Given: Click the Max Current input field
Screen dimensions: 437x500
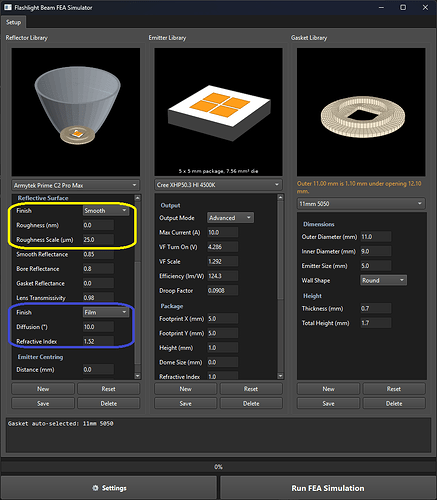Looking at the screenshot, I should [223, 232].
